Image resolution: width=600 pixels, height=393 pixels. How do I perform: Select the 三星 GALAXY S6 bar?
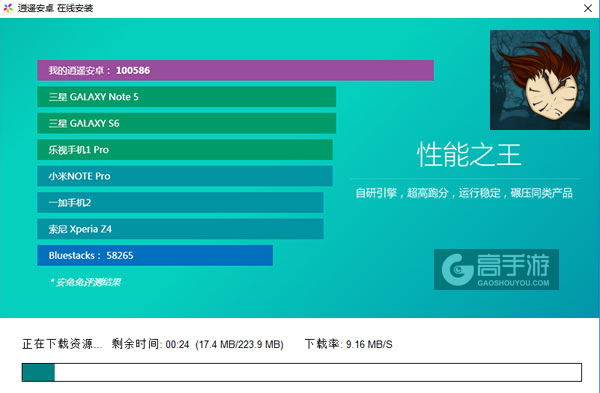[x=187, y=123]
